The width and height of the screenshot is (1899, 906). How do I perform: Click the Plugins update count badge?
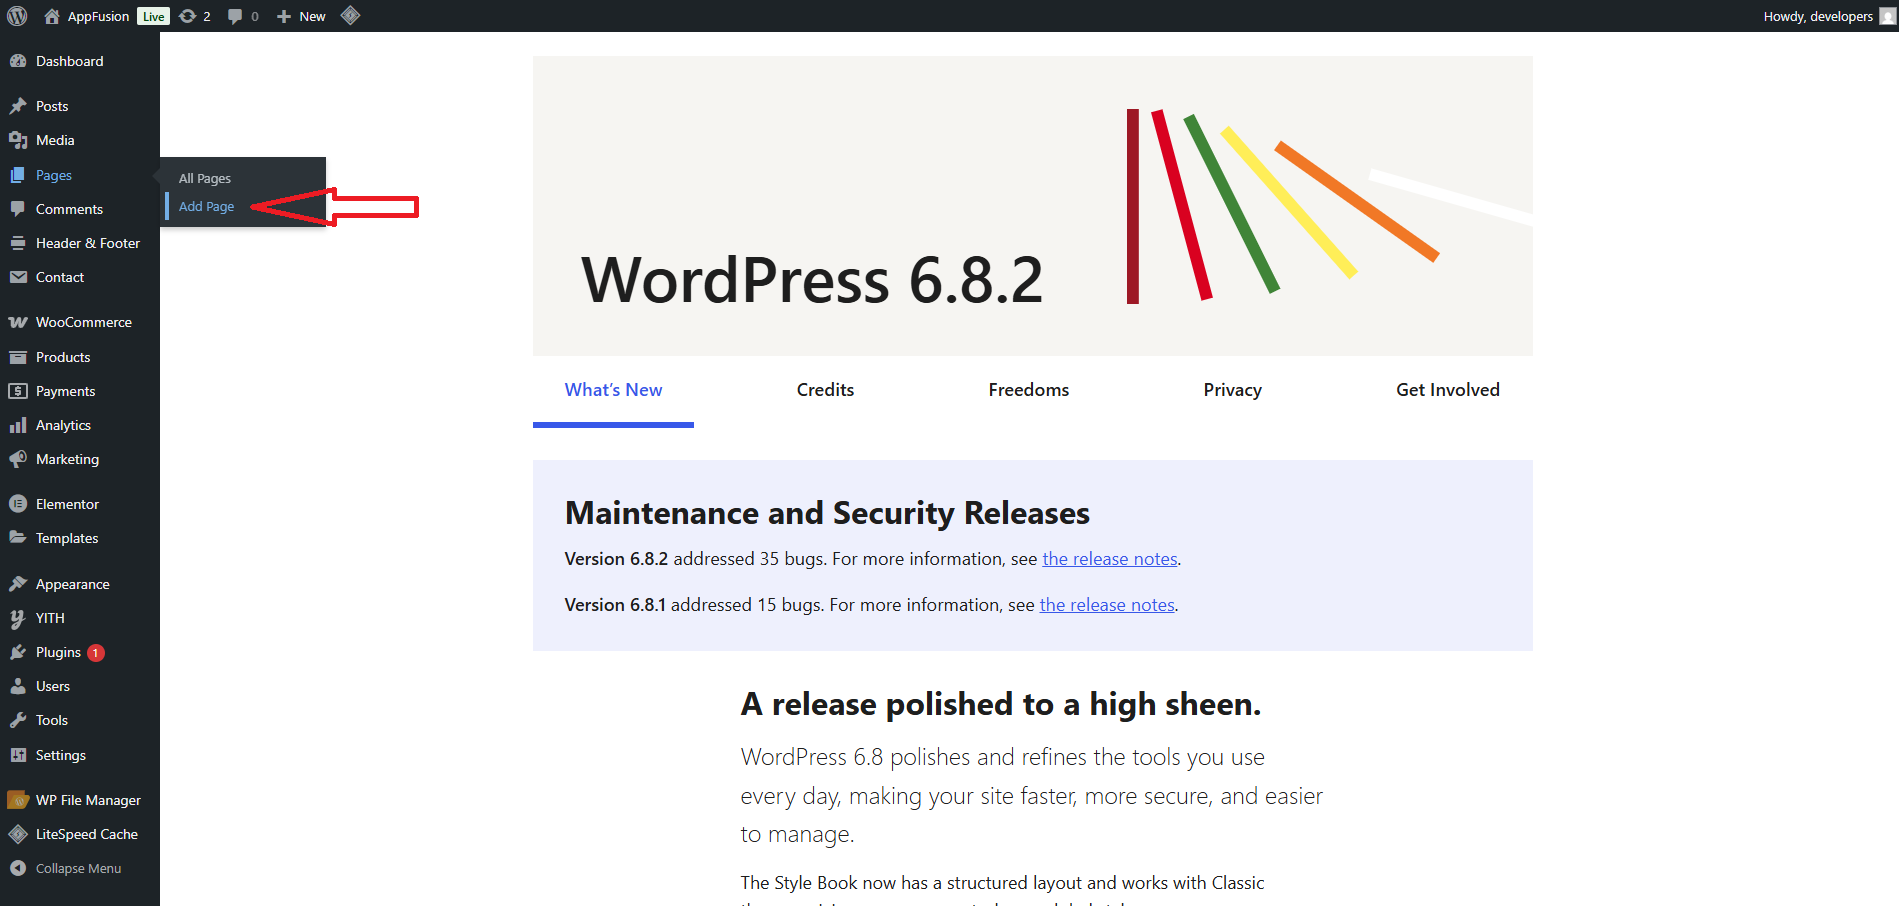point(96,653)
